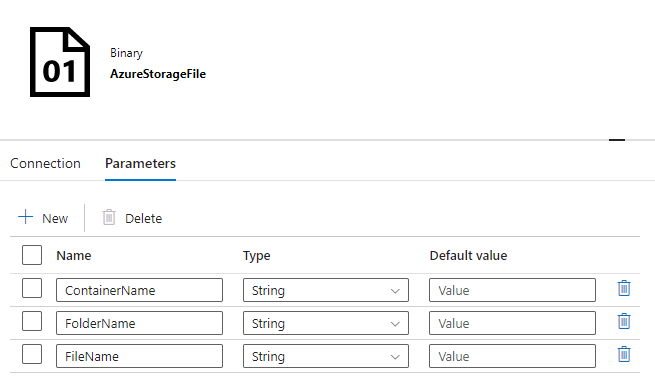Image resolution: width=655 pixels, height=382 pixels.
Task: Click the default value field for FolderName
Action: (x=512, y=323)
